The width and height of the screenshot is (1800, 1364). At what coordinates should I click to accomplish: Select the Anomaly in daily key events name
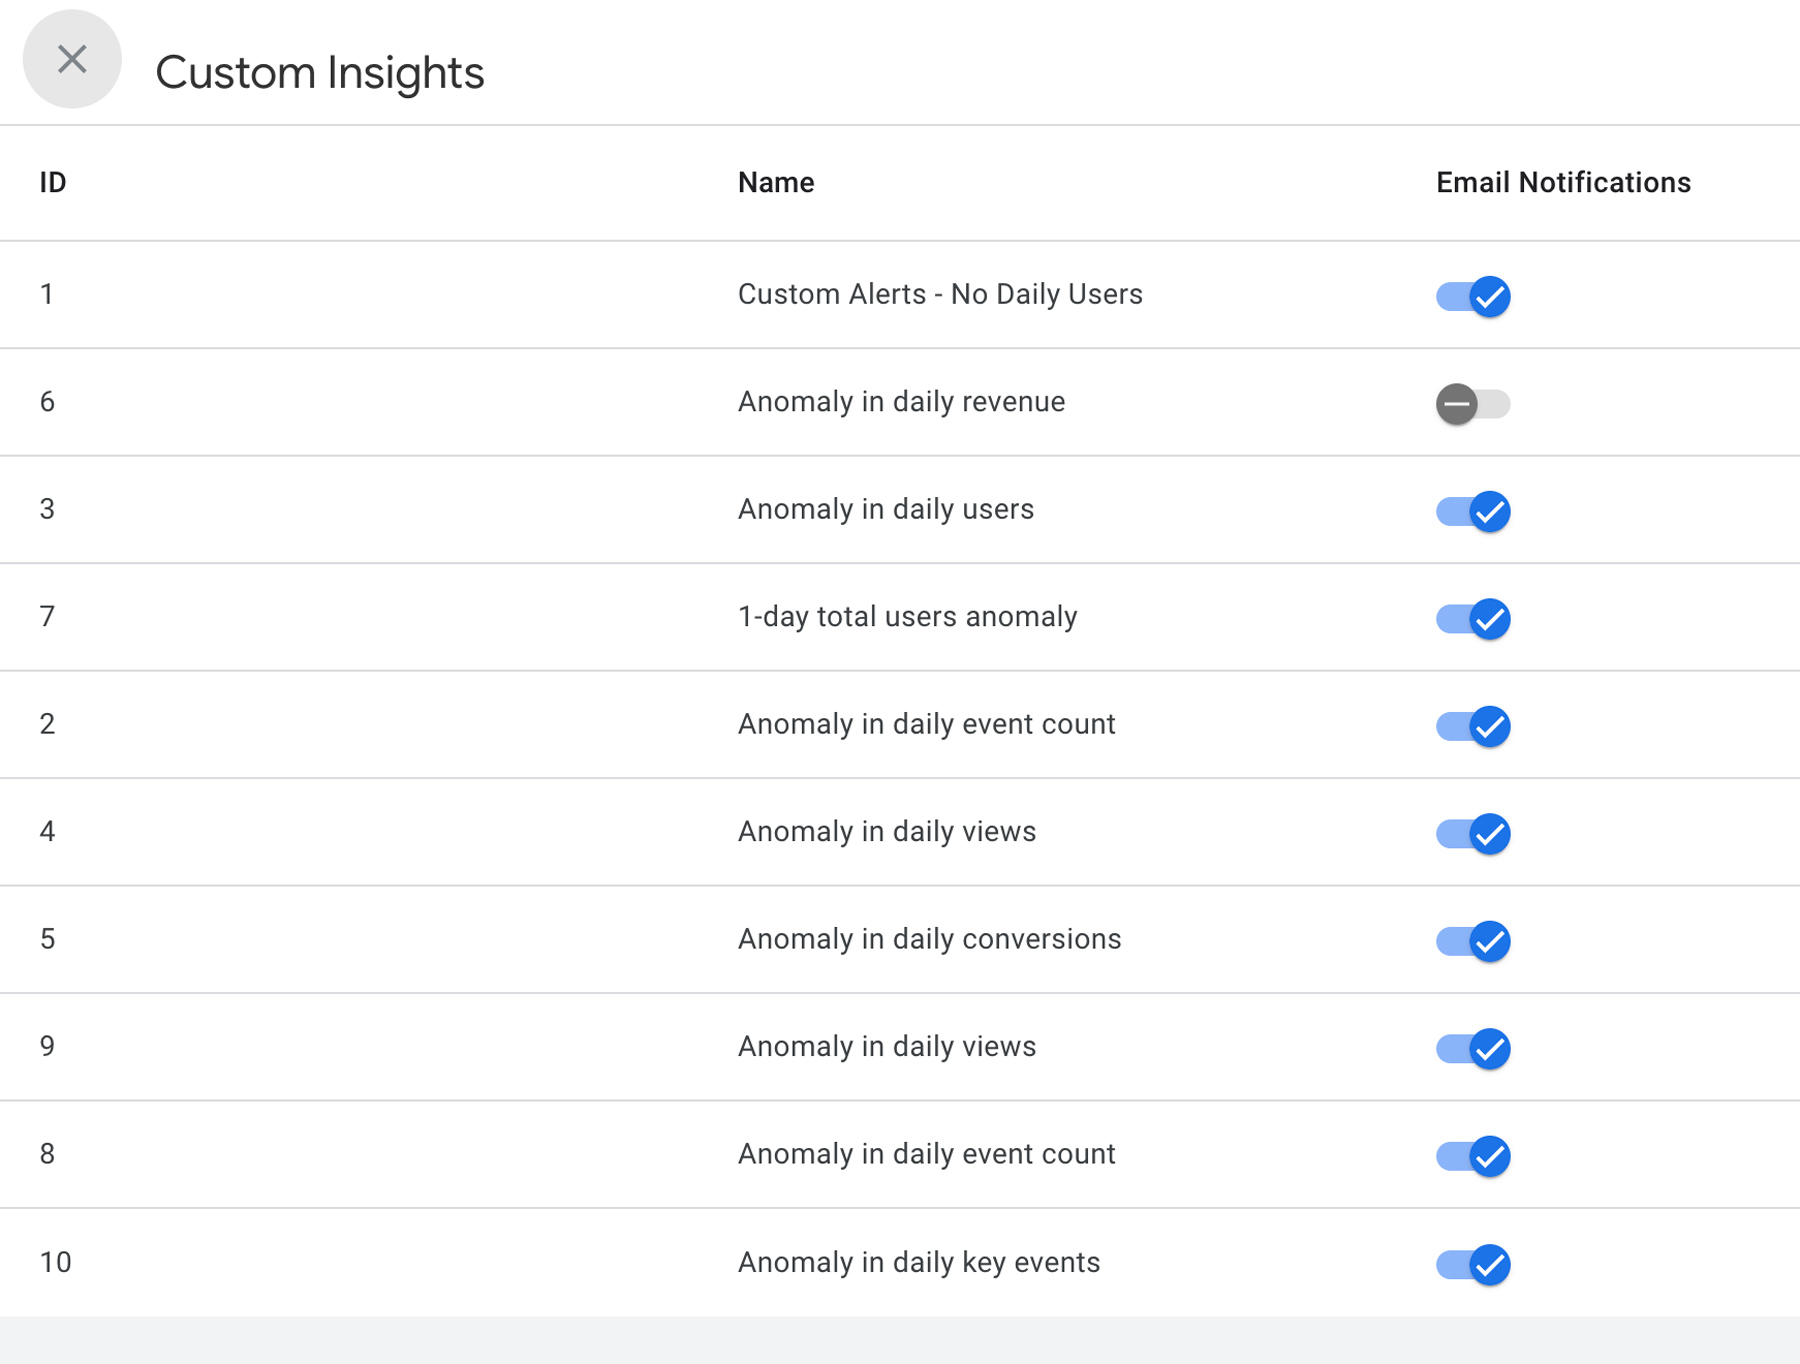click(x=920, y=1262)
